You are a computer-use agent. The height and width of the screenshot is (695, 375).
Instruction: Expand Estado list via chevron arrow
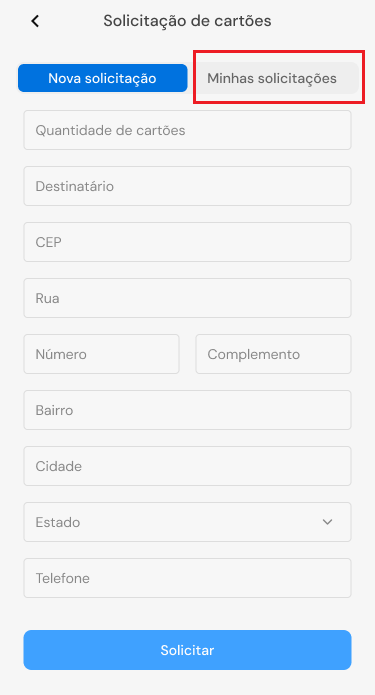(328, 522)
